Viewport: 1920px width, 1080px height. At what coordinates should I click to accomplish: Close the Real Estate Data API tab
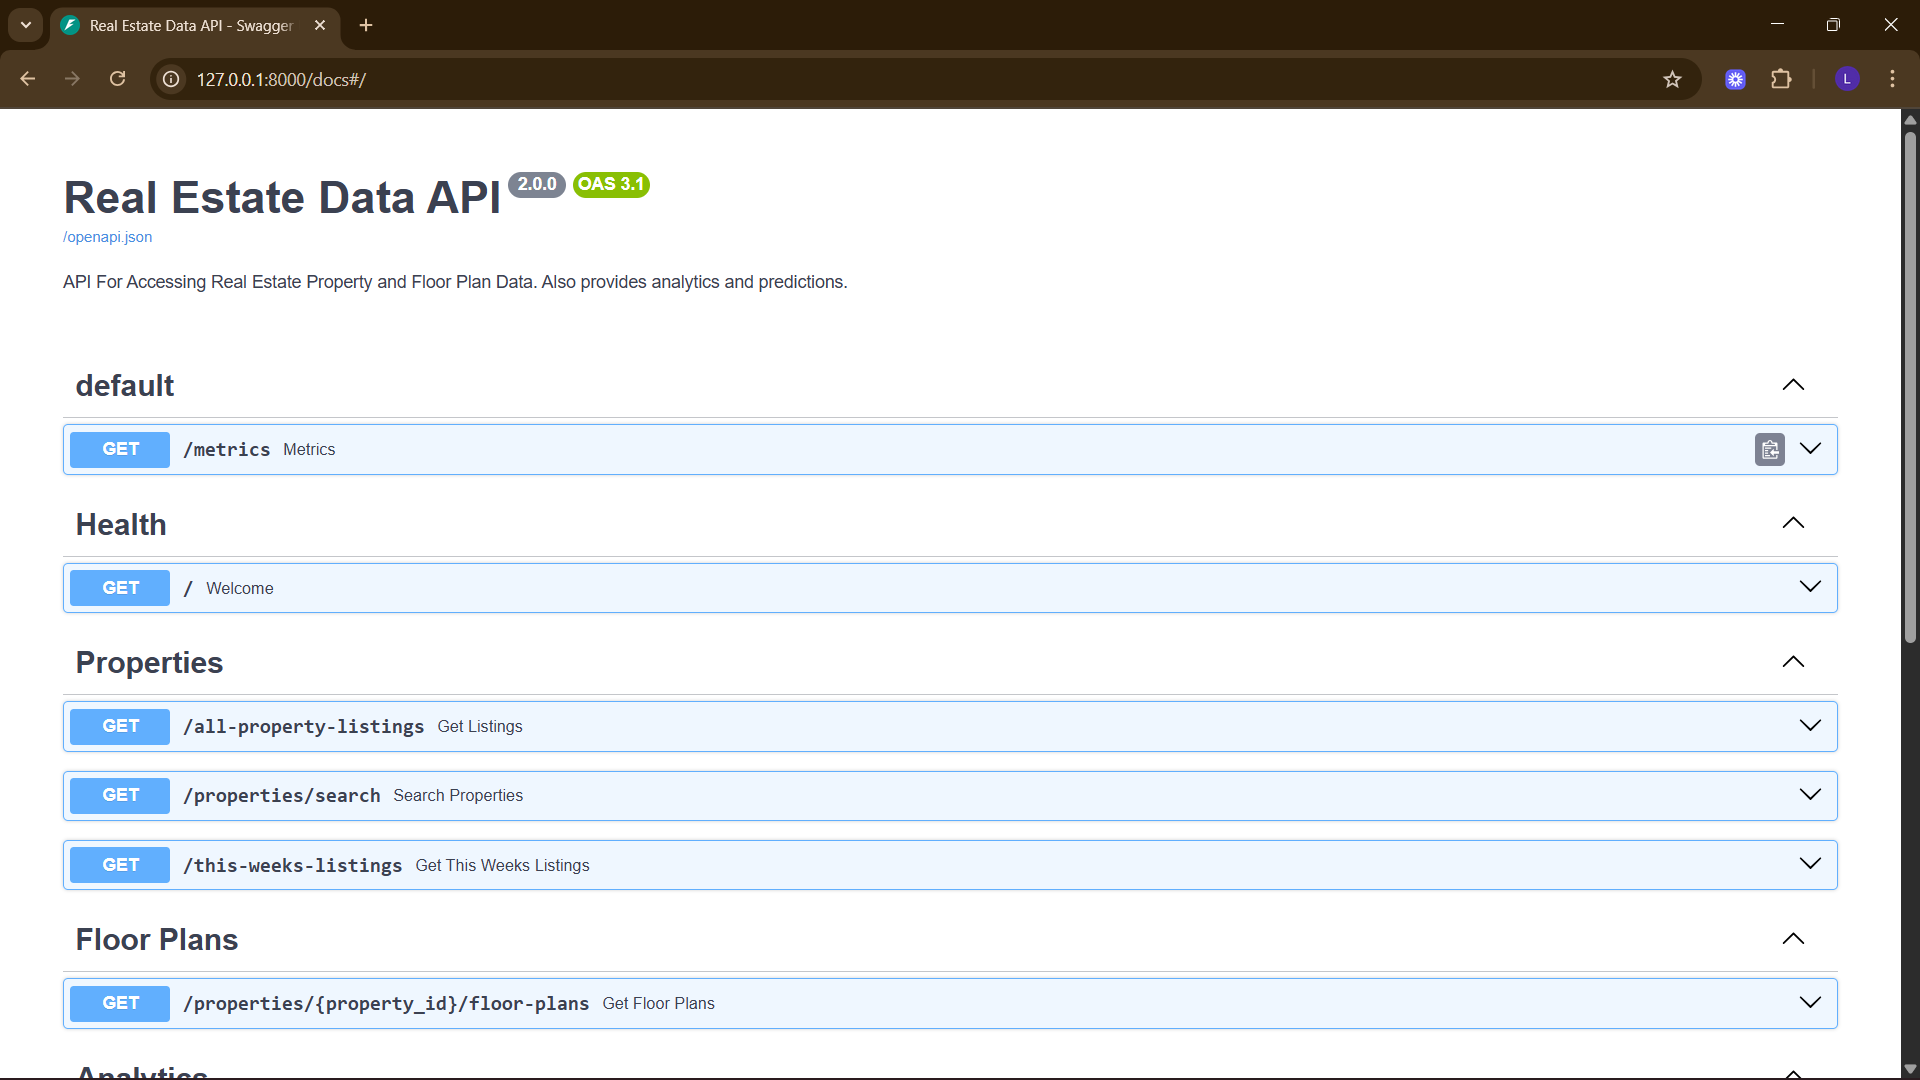tap(320, 25)
